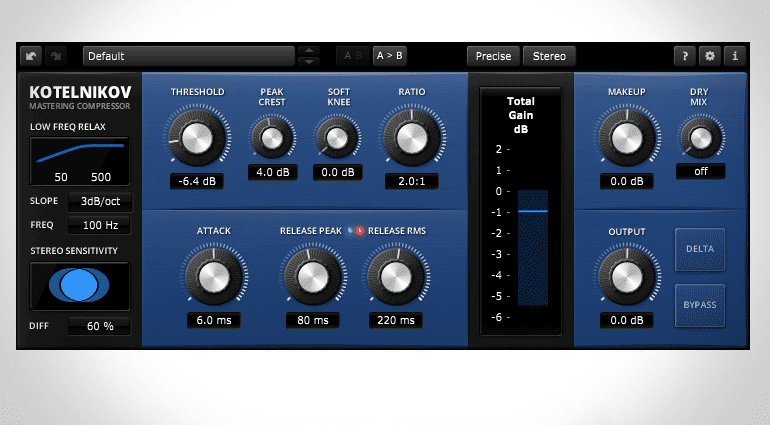The height and width of the screenshot is (425, 770).
Task: Edit the Output 0.0 dB value
Action: click(627, 320)
